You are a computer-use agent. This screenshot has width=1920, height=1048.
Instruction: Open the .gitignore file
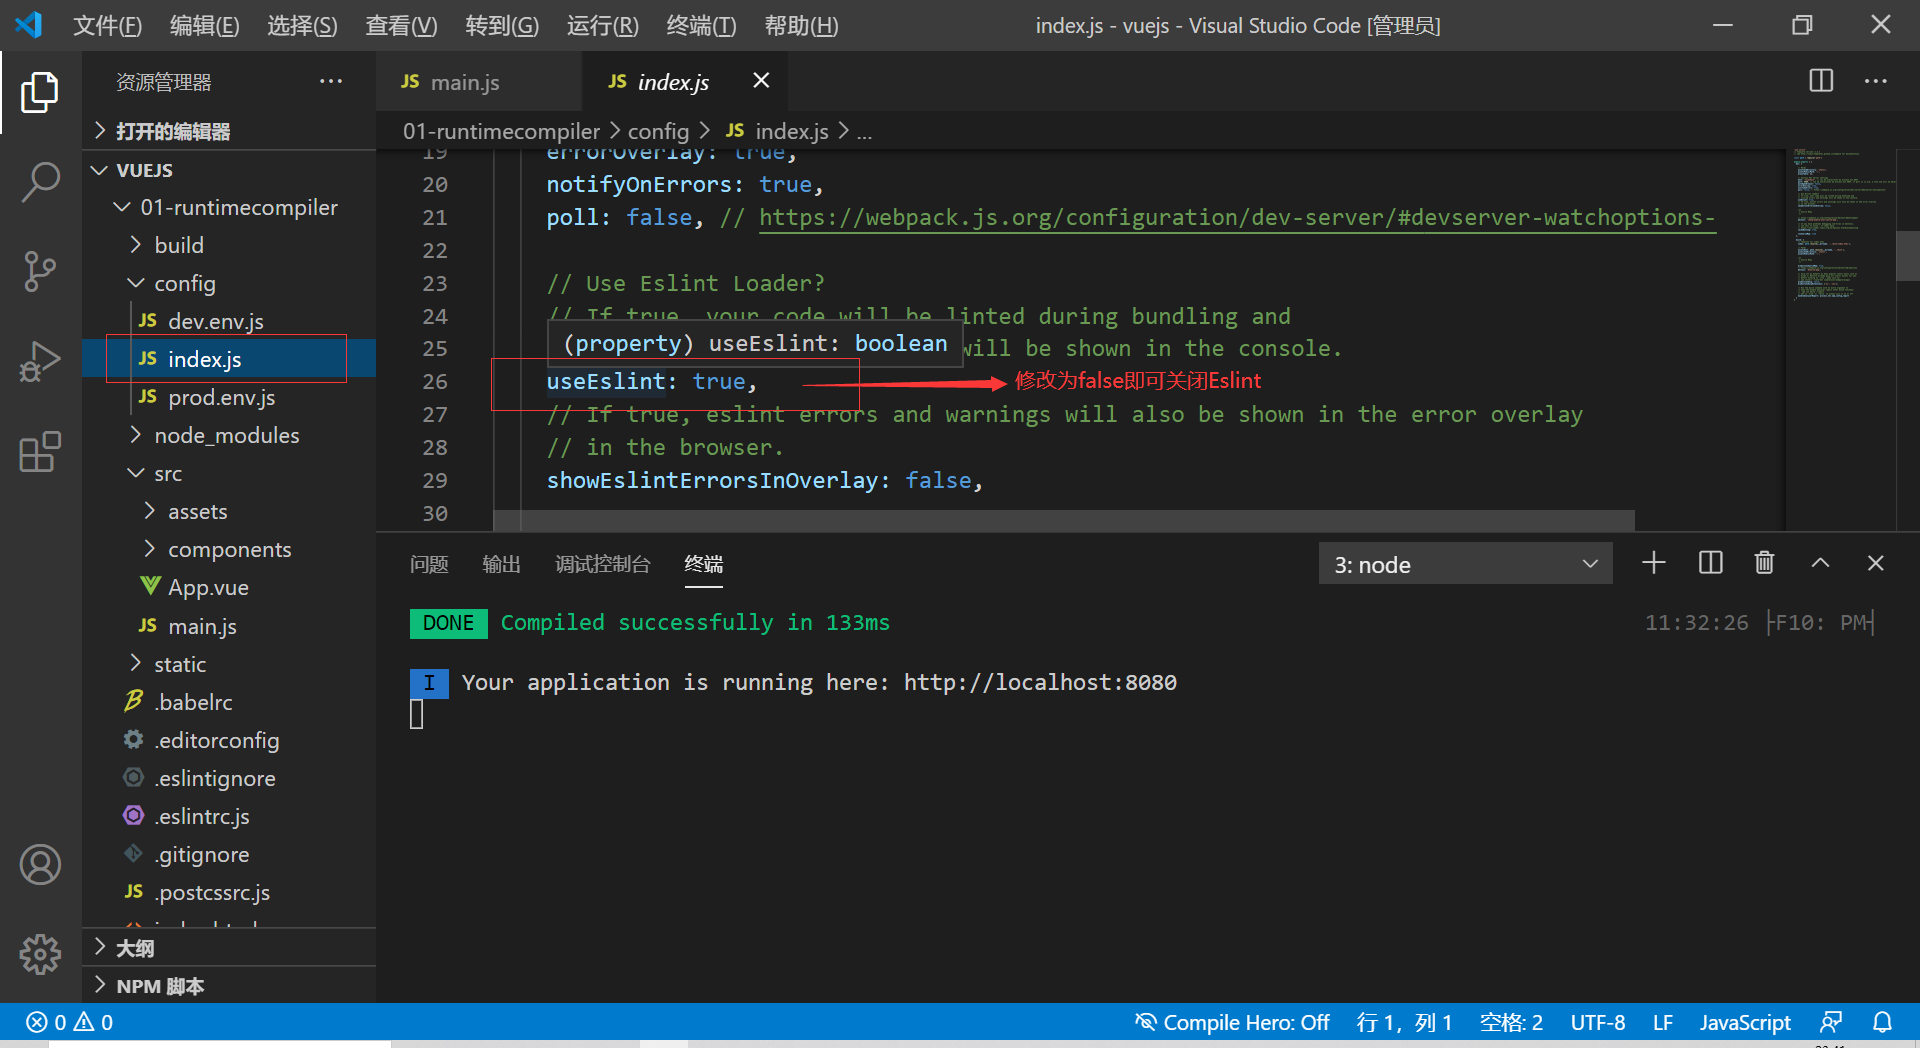(x=202, y=854)
